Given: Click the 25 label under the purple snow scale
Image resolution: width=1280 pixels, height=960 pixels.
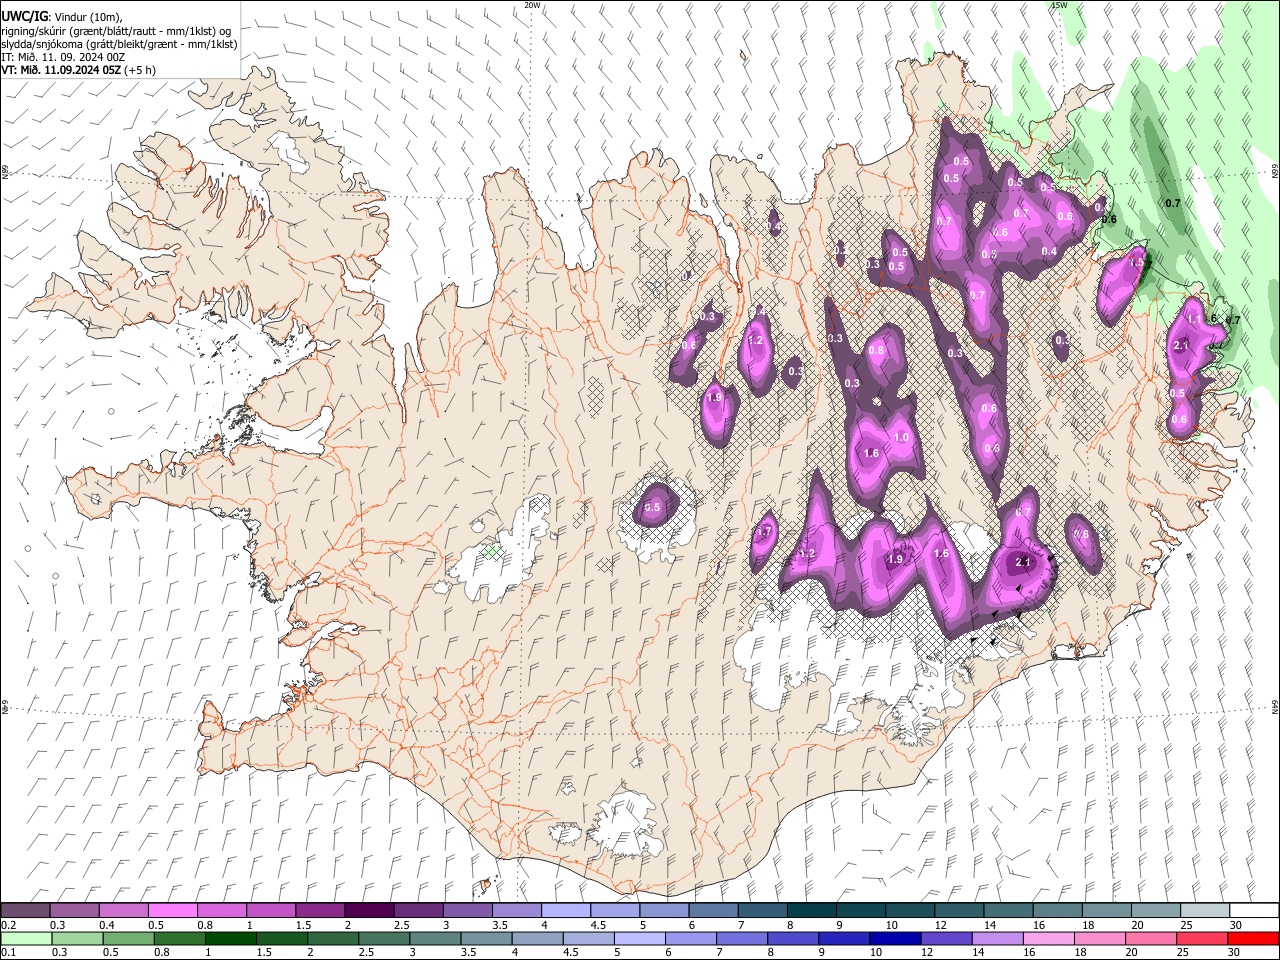Looking at the screenshot, I should pos(1186,925).
